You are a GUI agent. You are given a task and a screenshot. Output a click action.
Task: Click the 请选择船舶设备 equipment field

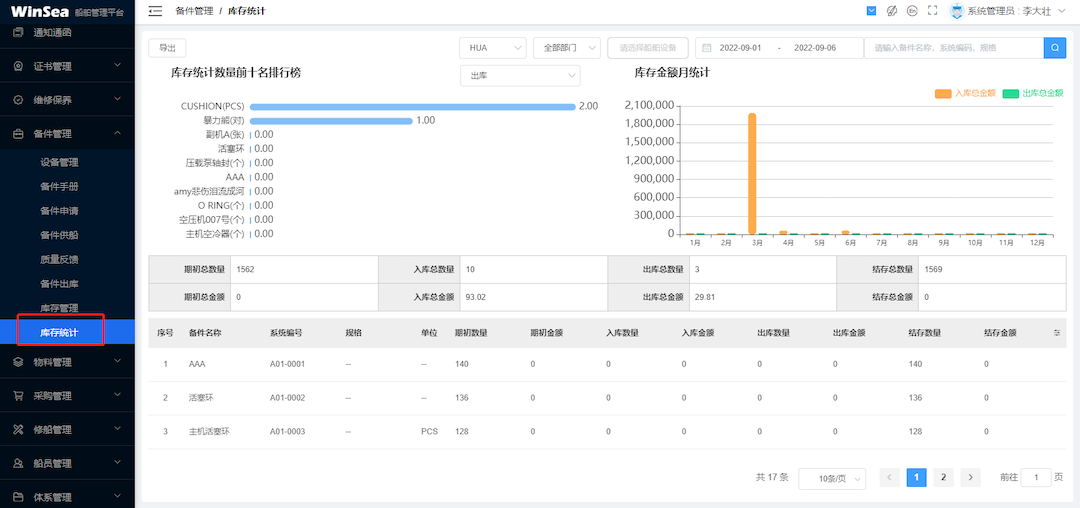click(x=648, y=47)
